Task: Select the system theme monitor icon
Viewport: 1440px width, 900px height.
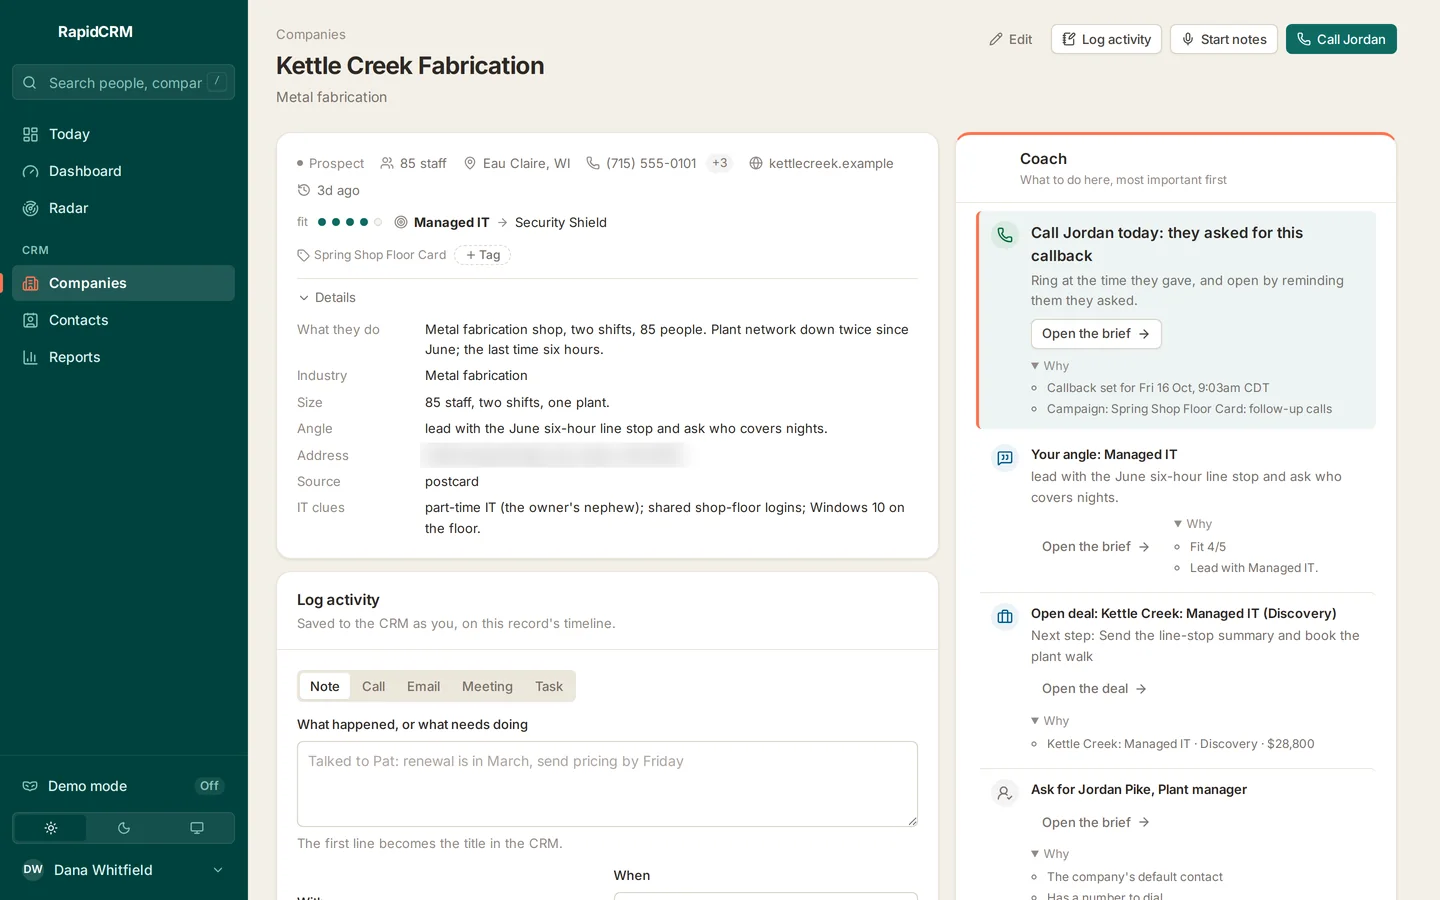Action: (x=197, y=828)
